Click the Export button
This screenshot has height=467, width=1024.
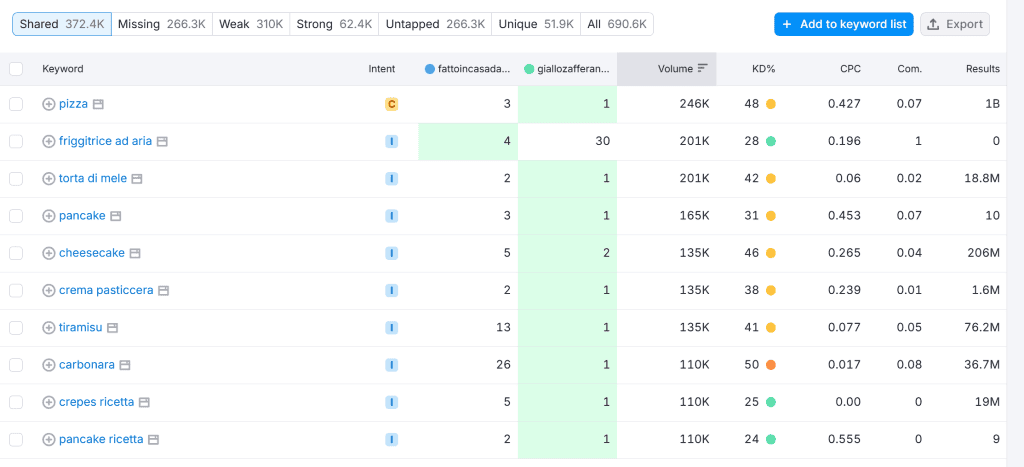coord(955,24)
